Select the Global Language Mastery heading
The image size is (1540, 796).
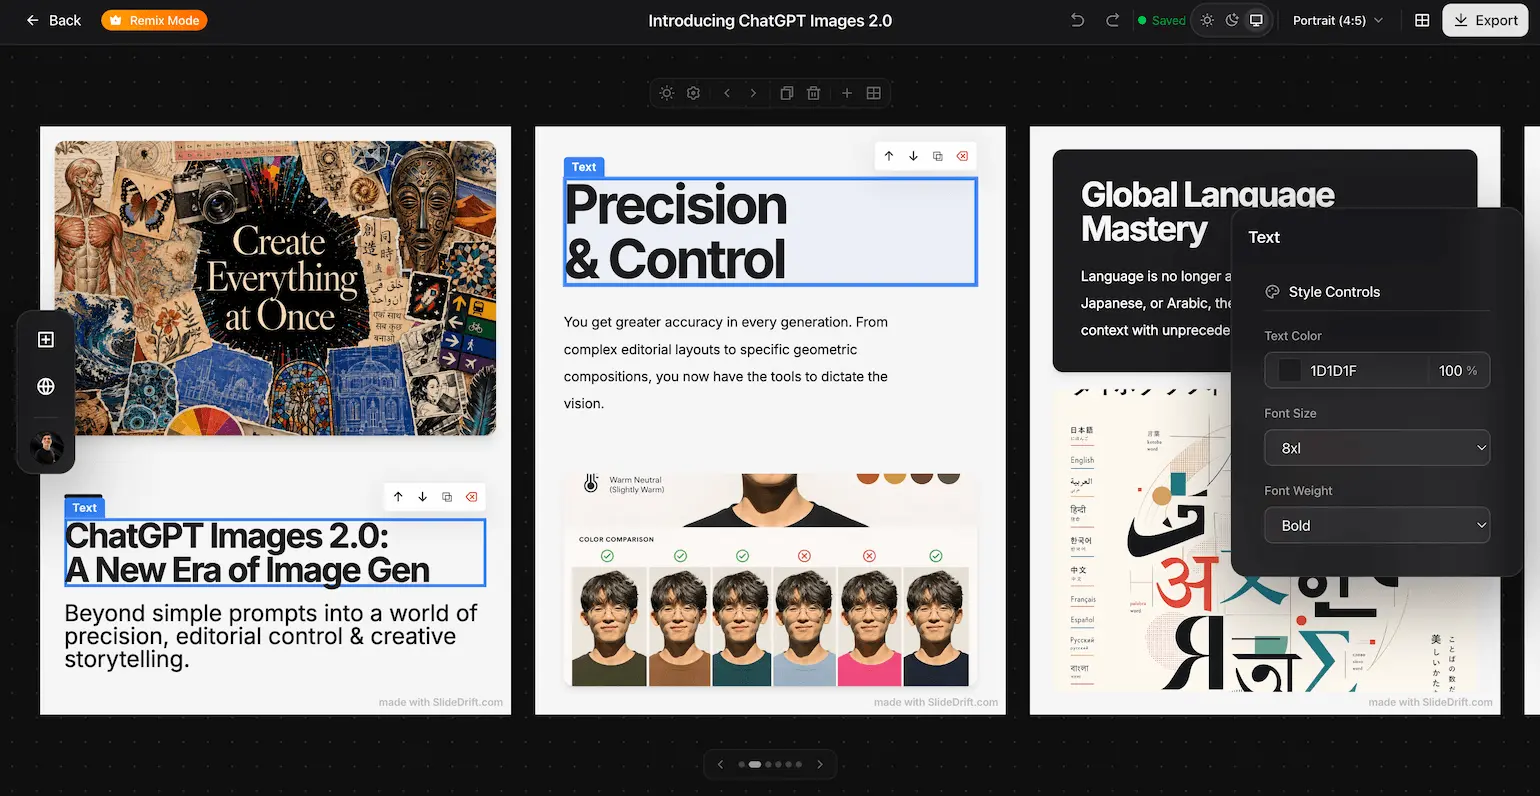point(1207,211)
